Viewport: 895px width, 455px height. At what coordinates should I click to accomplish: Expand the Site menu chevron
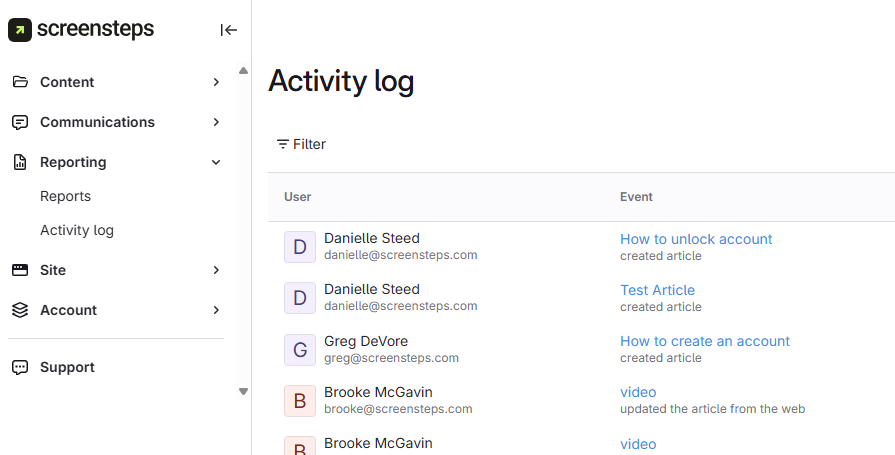(x=216, y=270)
